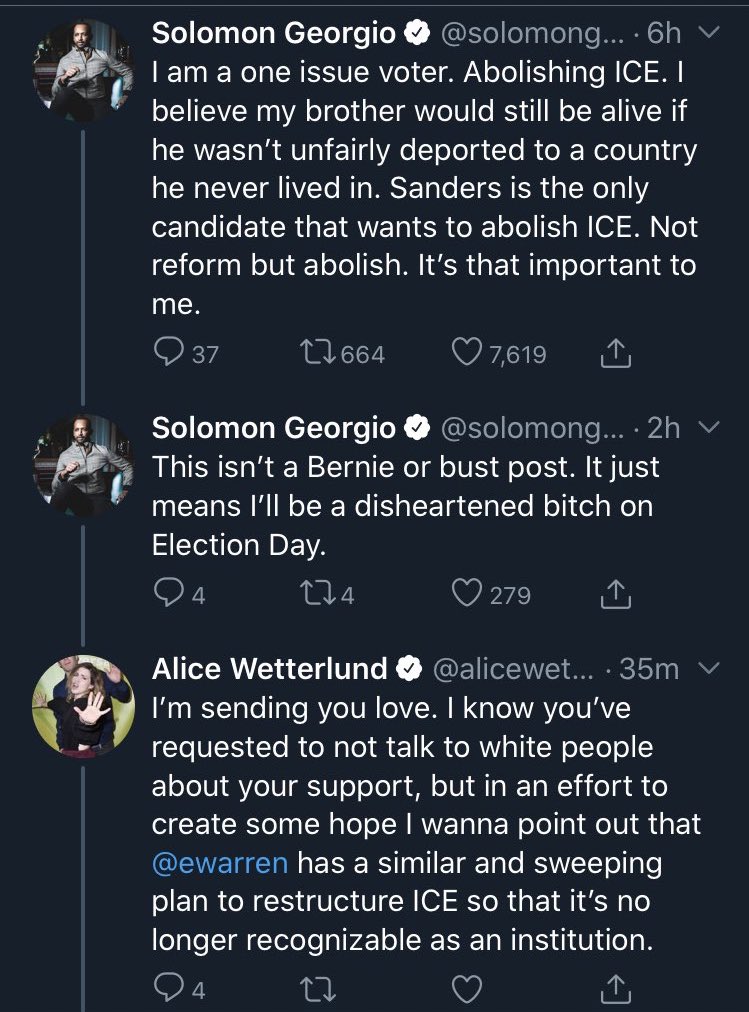Open options chevron on Bernie or bust tweet
The height and width of the screenshot is (1012, 749).
707,428
